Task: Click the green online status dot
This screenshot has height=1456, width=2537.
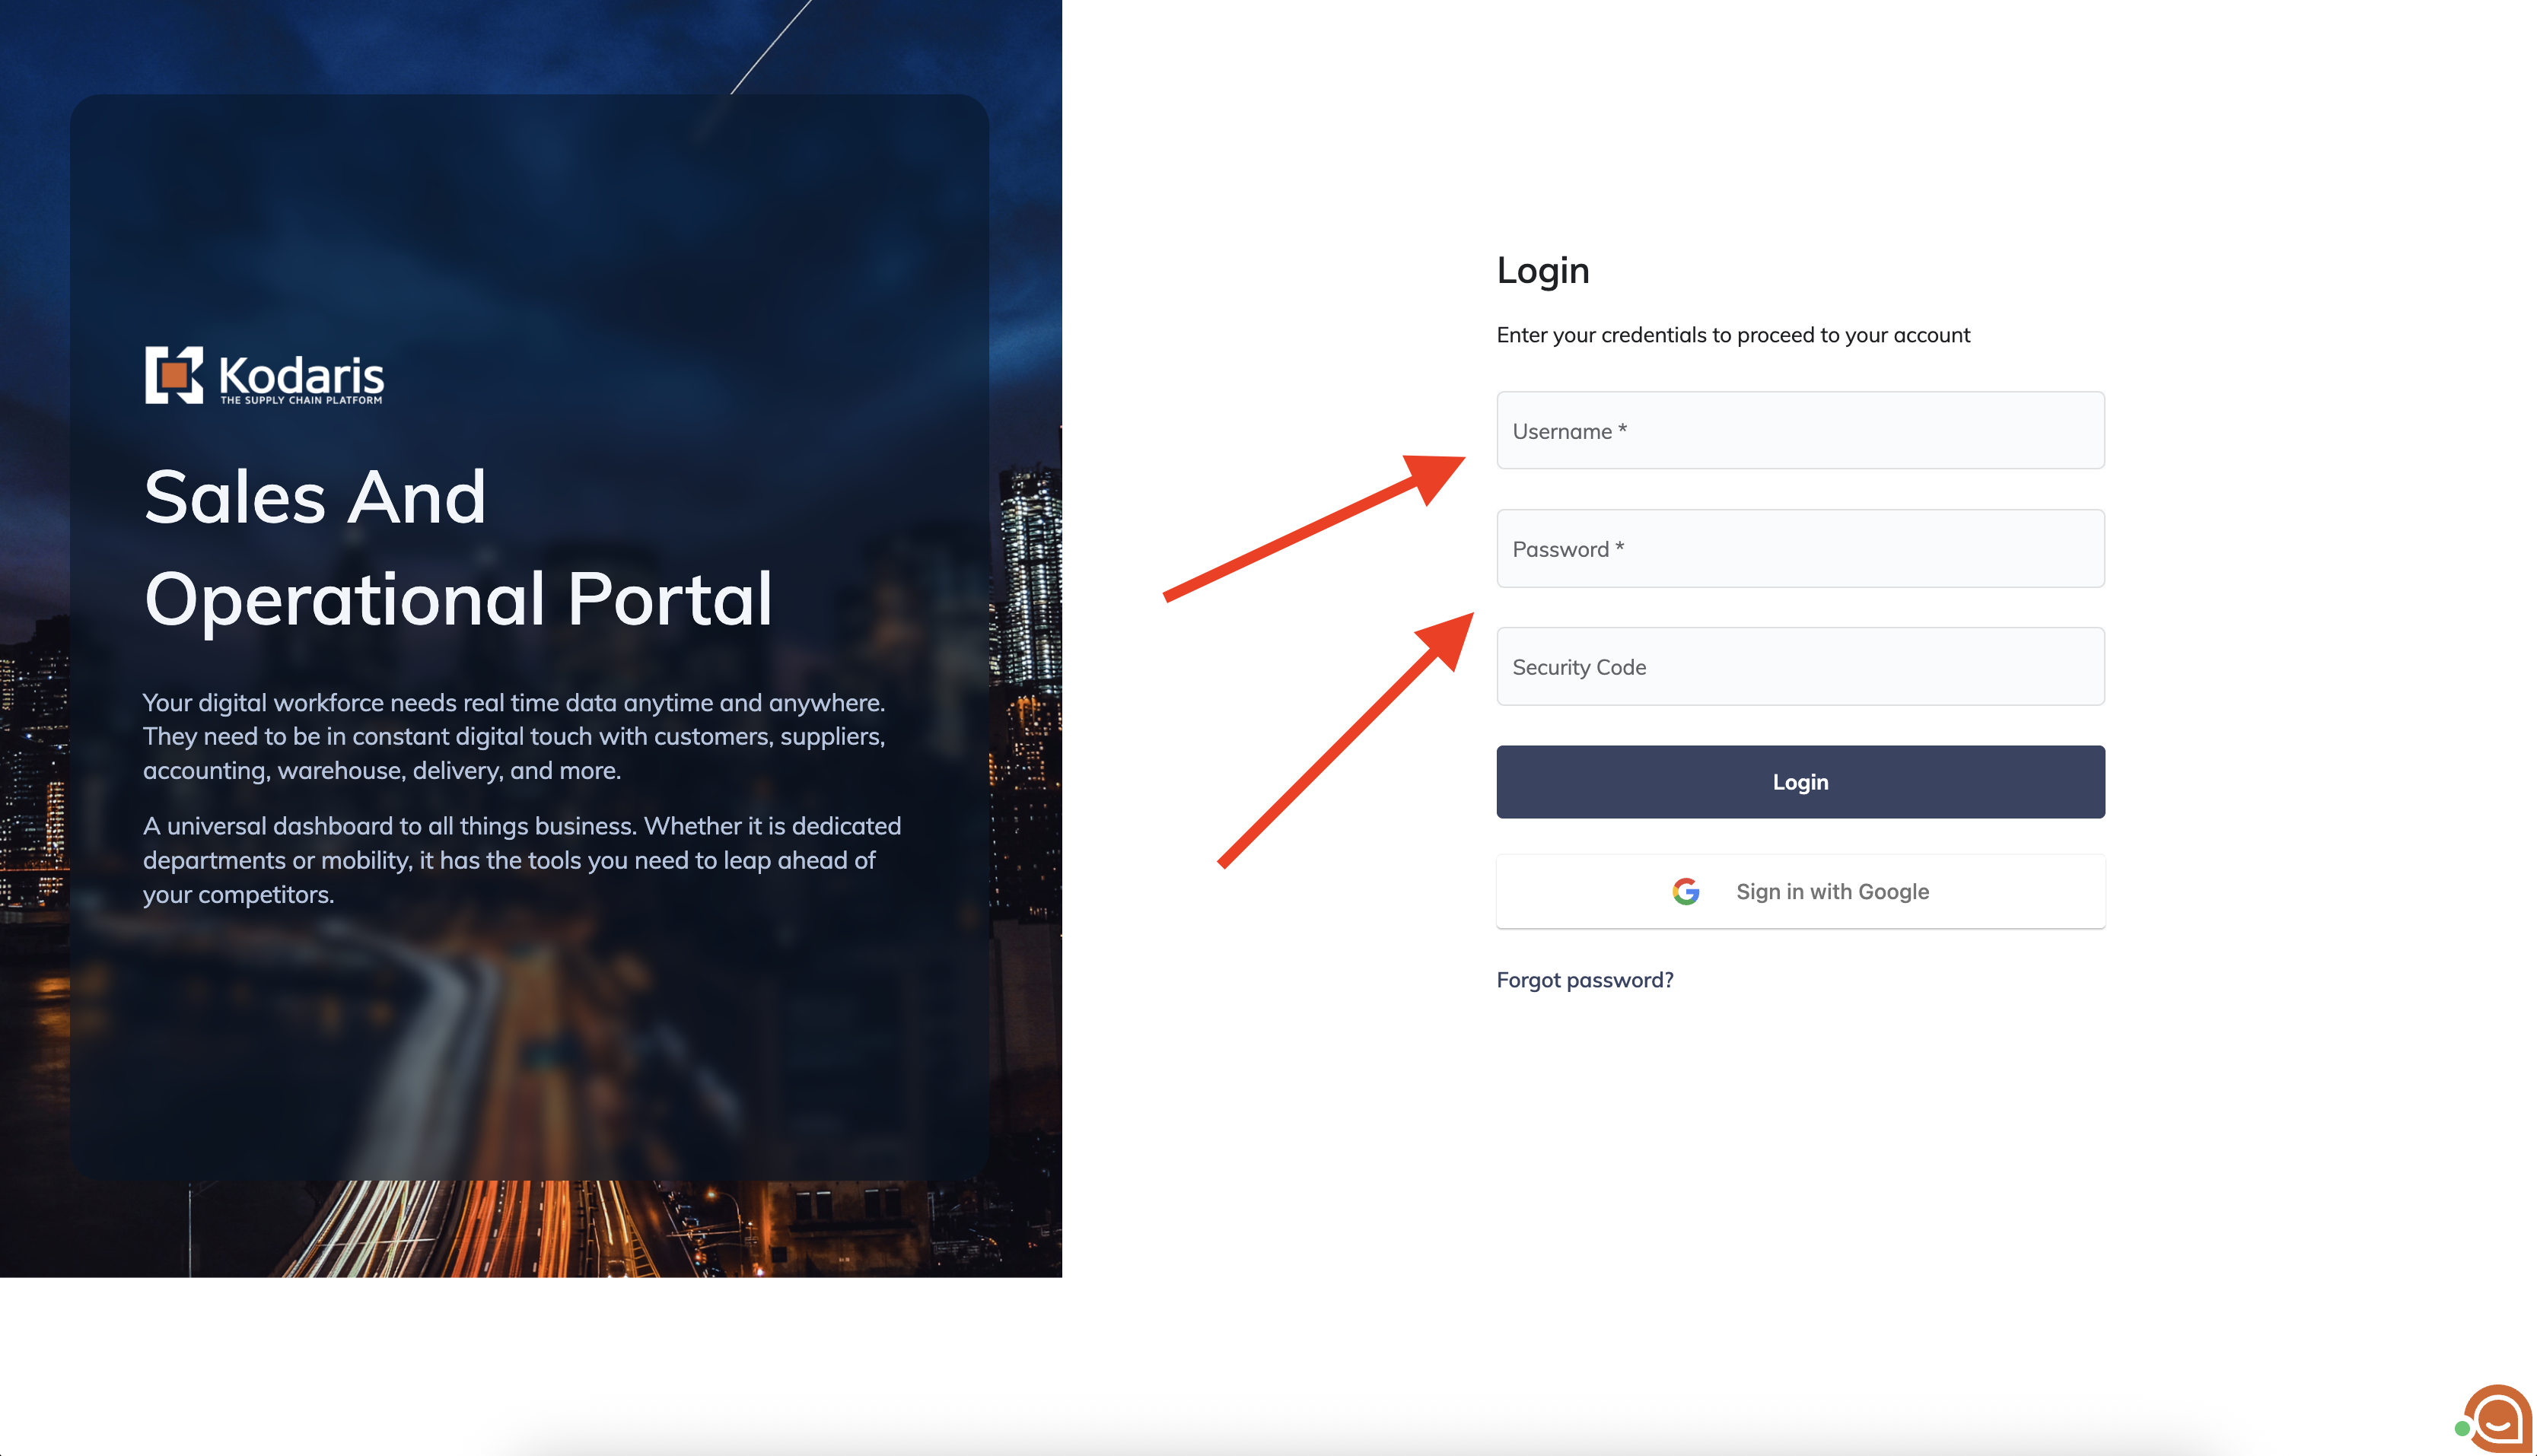Action: tap(2461, 1428)
